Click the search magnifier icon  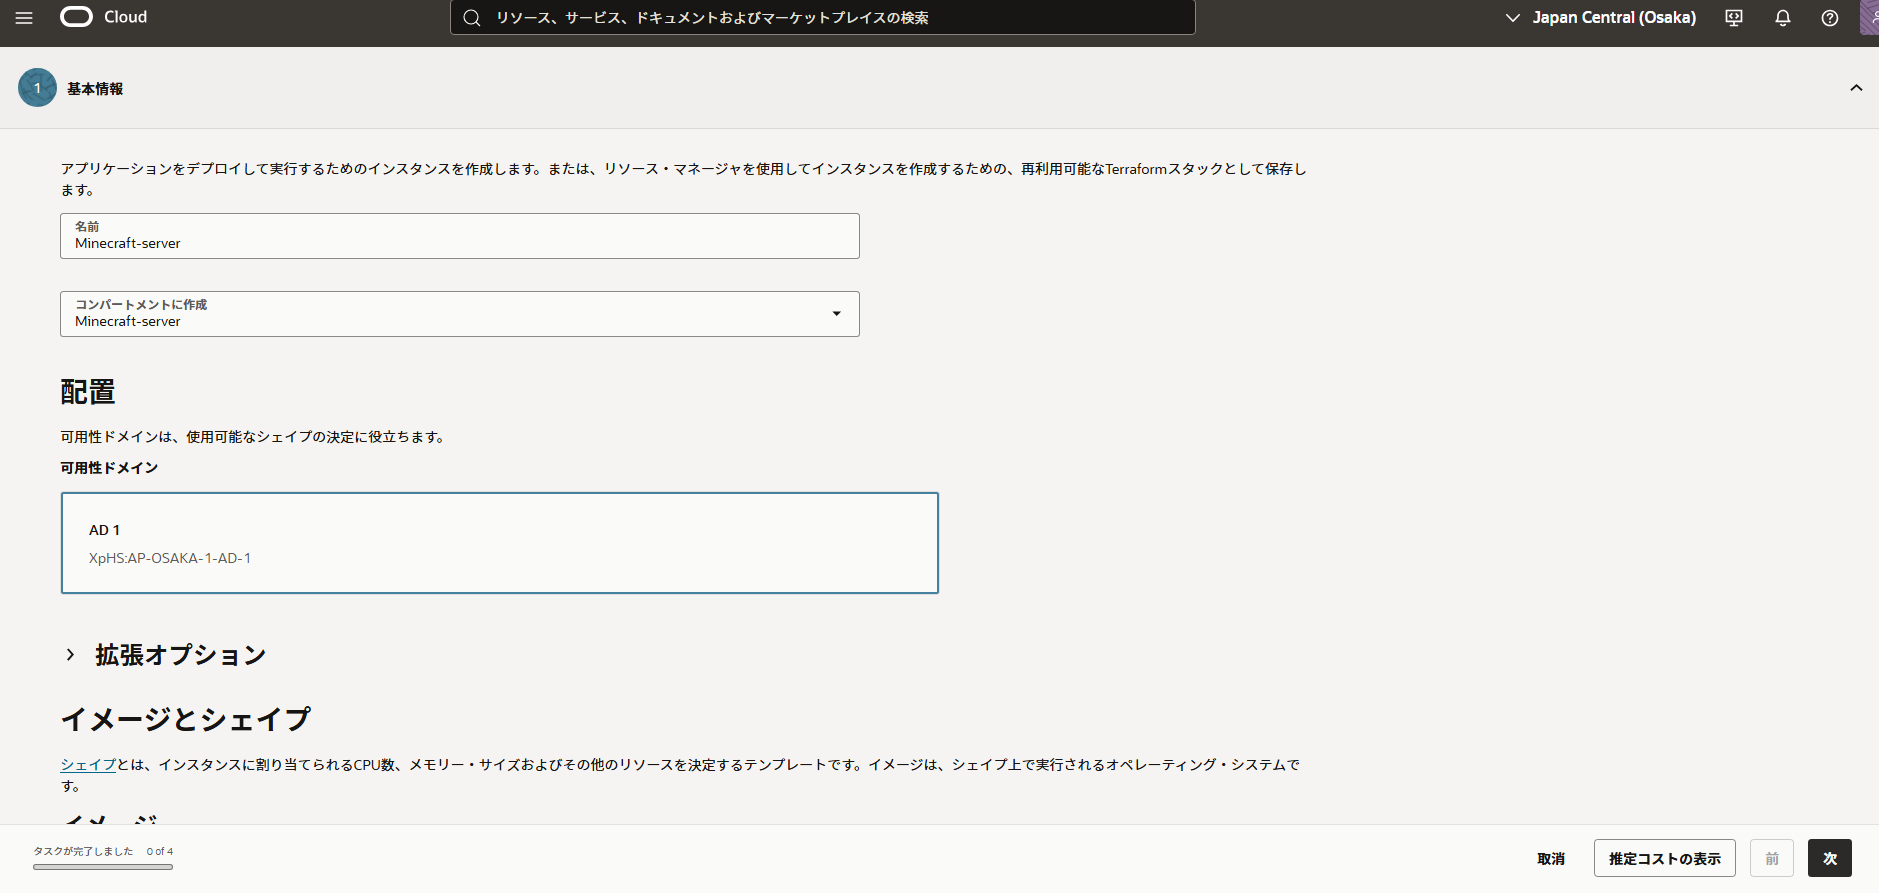point(473,18)
